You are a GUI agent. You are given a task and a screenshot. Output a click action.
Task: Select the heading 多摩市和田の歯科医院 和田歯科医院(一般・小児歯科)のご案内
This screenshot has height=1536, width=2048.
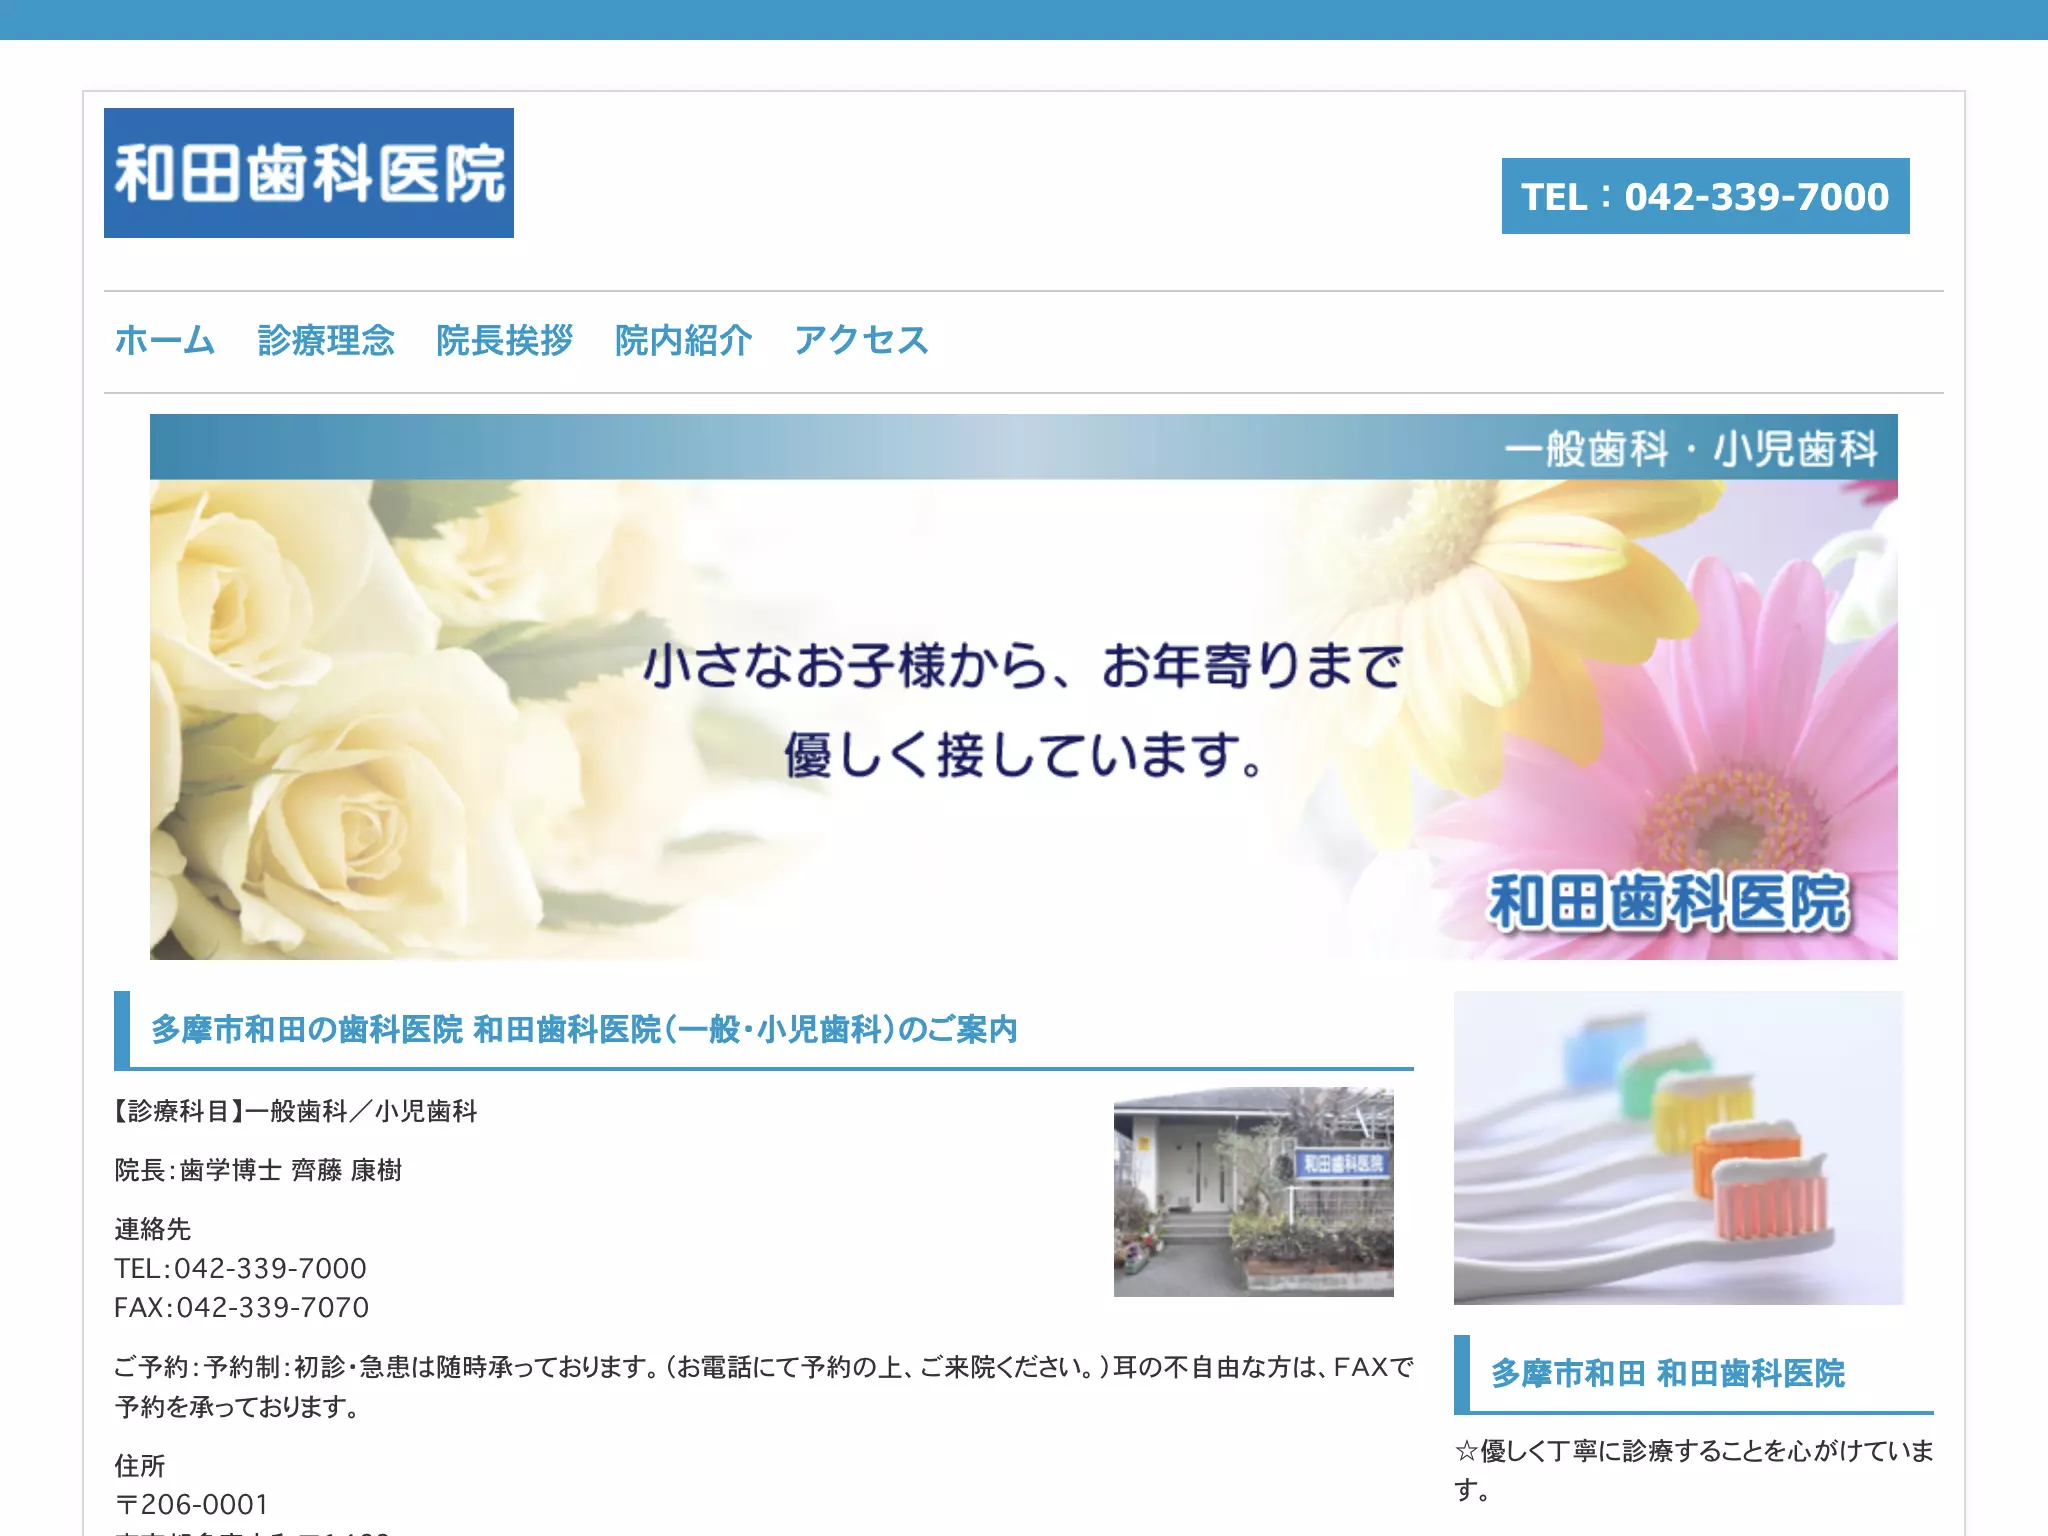pyautogui.click(x=584, y=1029)
